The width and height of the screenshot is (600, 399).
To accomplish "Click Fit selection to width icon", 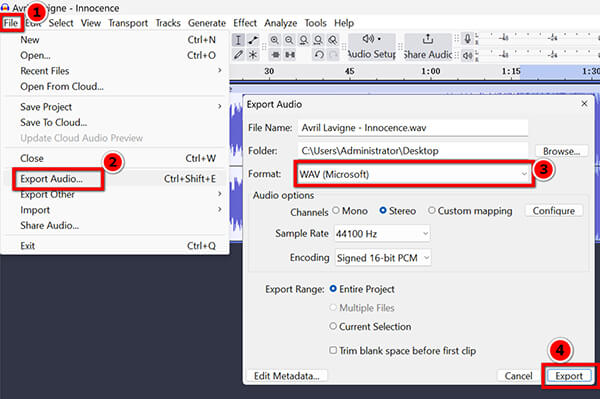I will click(304, 40).
